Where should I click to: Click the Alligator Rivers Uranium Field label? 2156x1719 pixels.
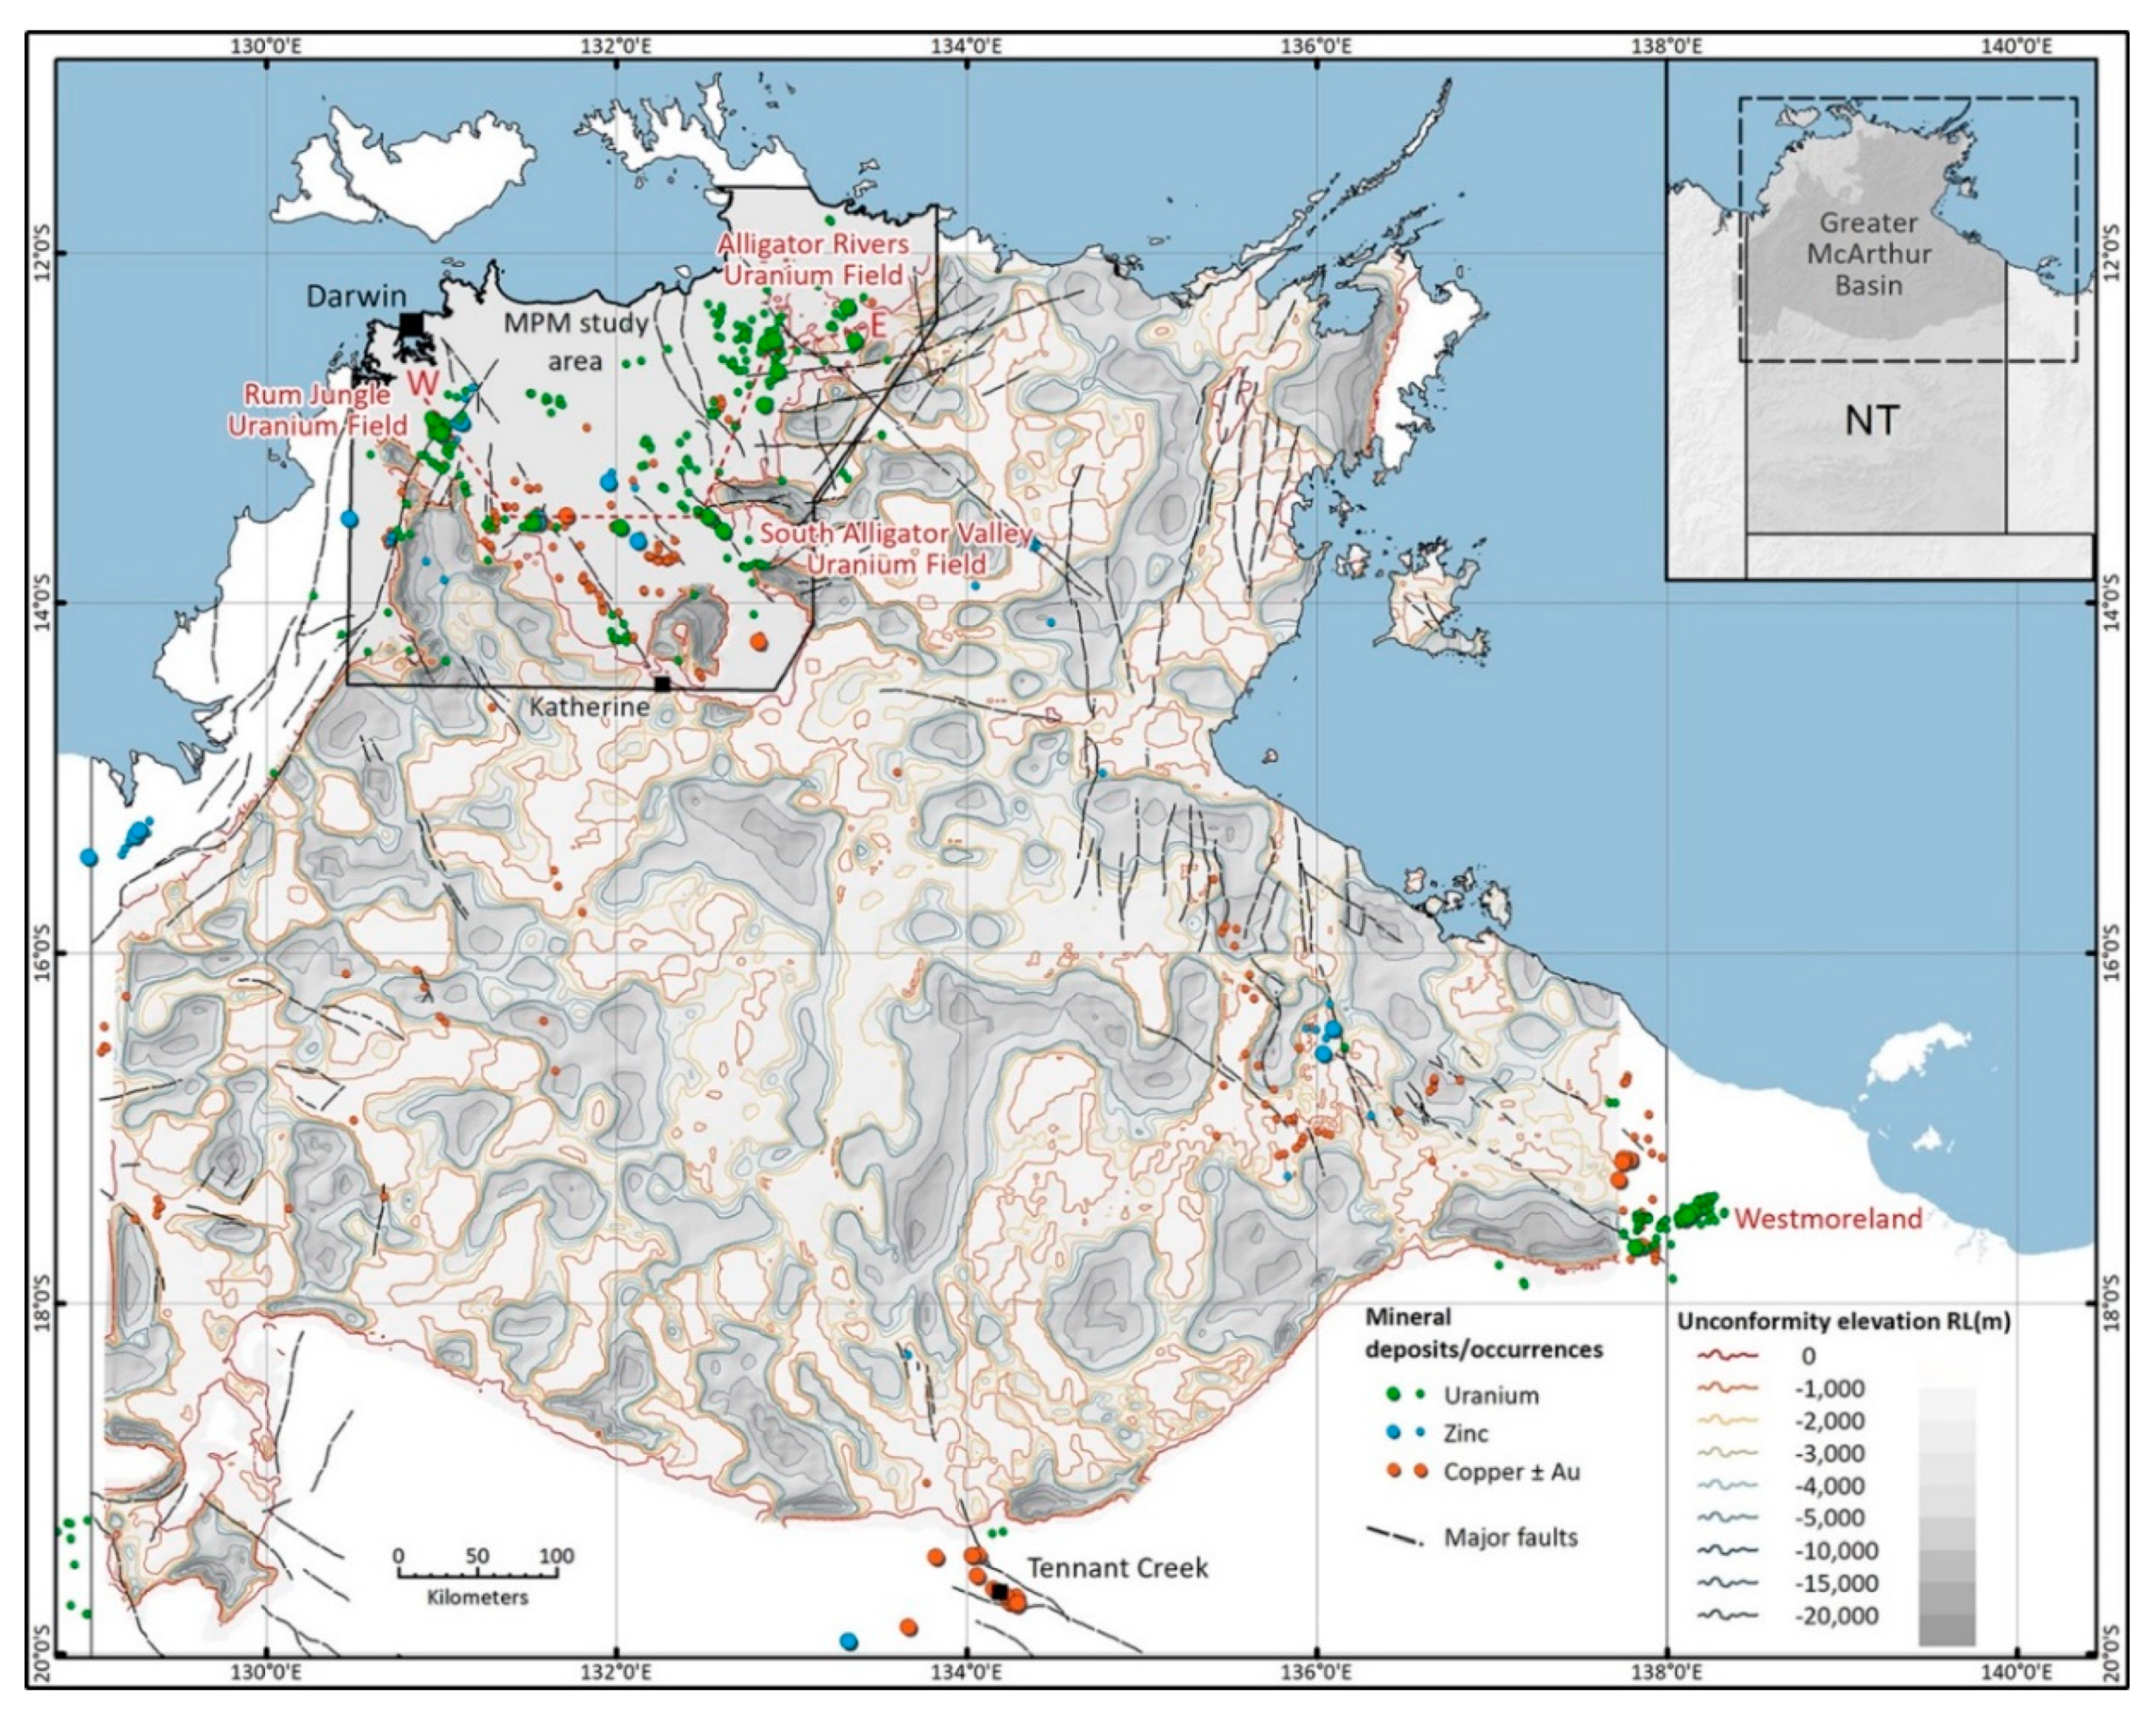(x=813, y=260)
